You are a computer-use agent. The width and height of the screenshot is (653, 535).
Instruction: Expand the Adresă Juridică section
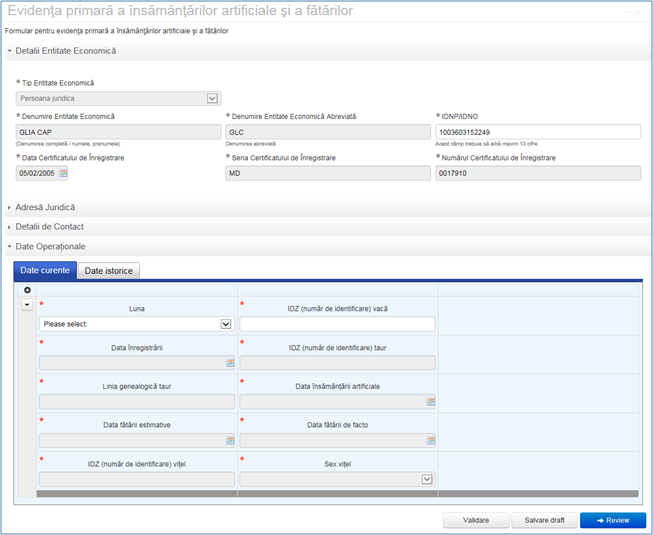[x=45, y=207]
